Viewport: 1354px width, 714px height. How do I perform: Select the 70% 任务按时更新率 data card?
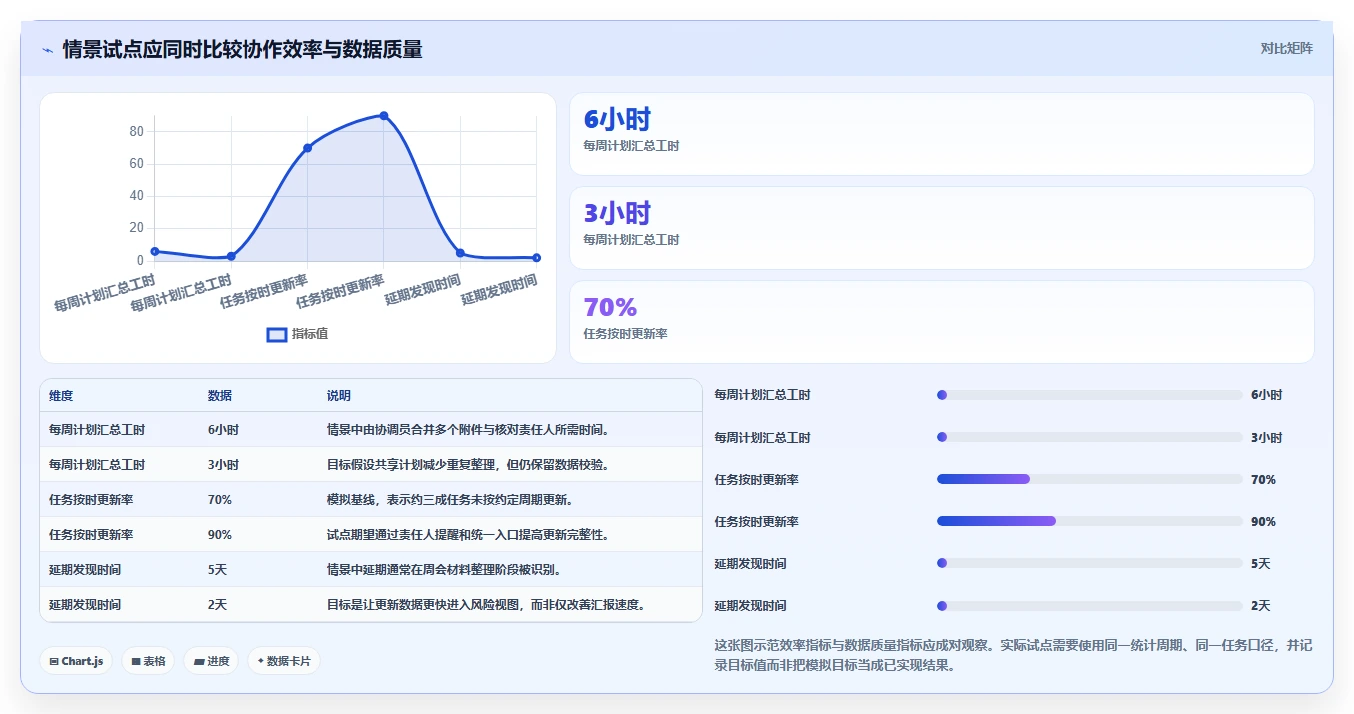point(941,322)
